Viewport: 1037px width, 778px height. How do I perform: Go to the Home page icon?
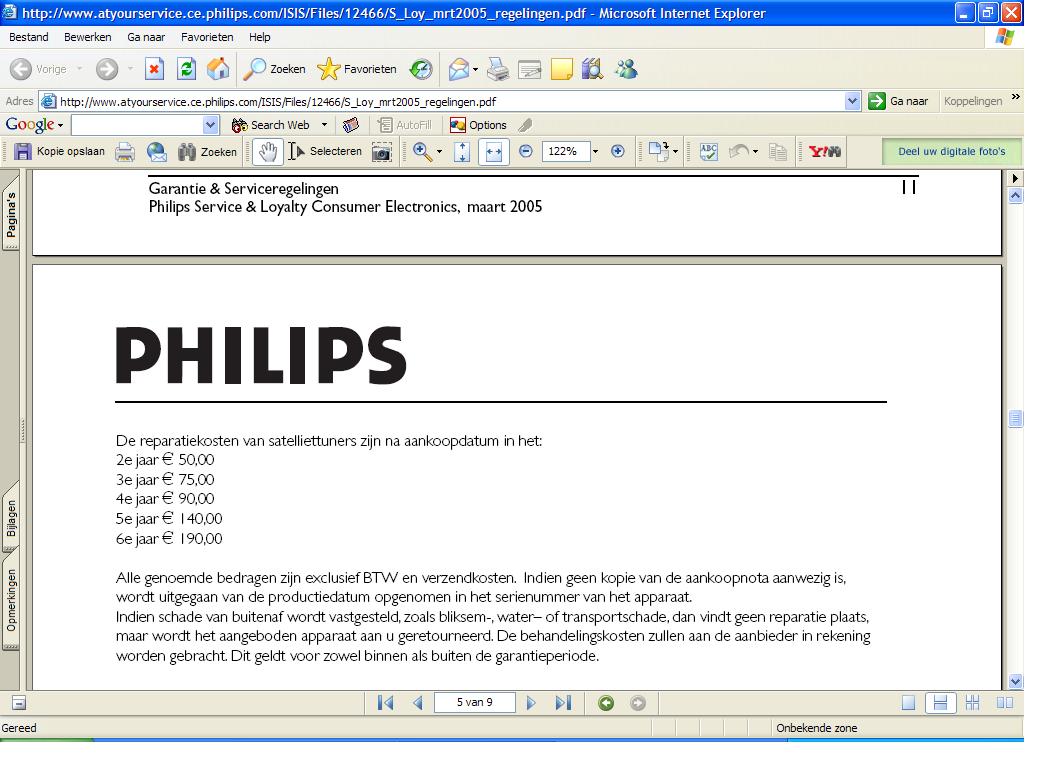pyautogui.click(x=218, y=69)
